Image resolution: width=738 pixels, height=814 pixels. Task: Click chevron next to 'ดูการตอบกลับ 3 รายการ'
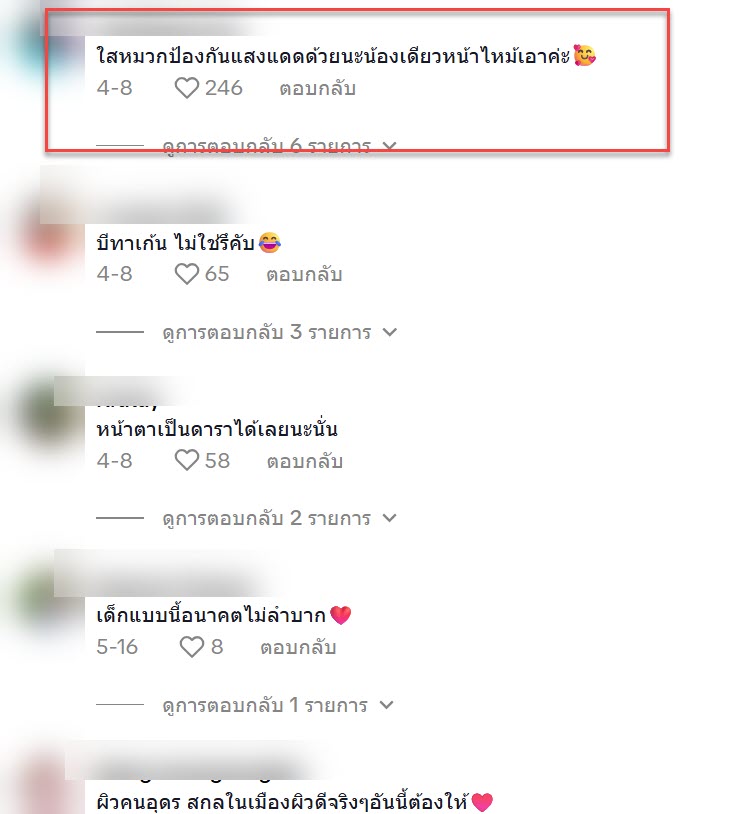click(389, 332)
